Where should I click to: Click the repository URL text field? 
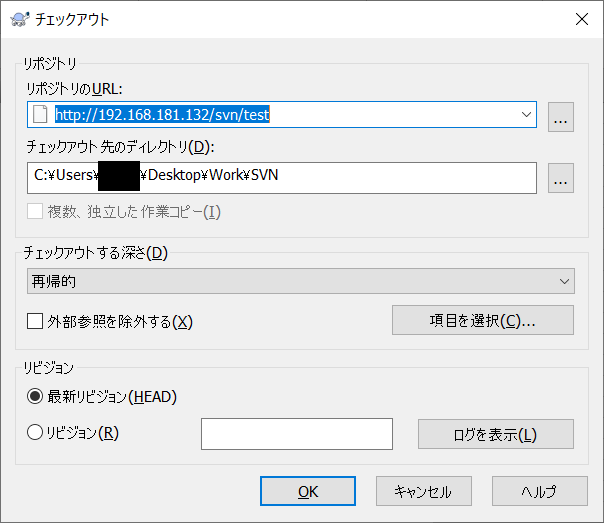(282, 114)
